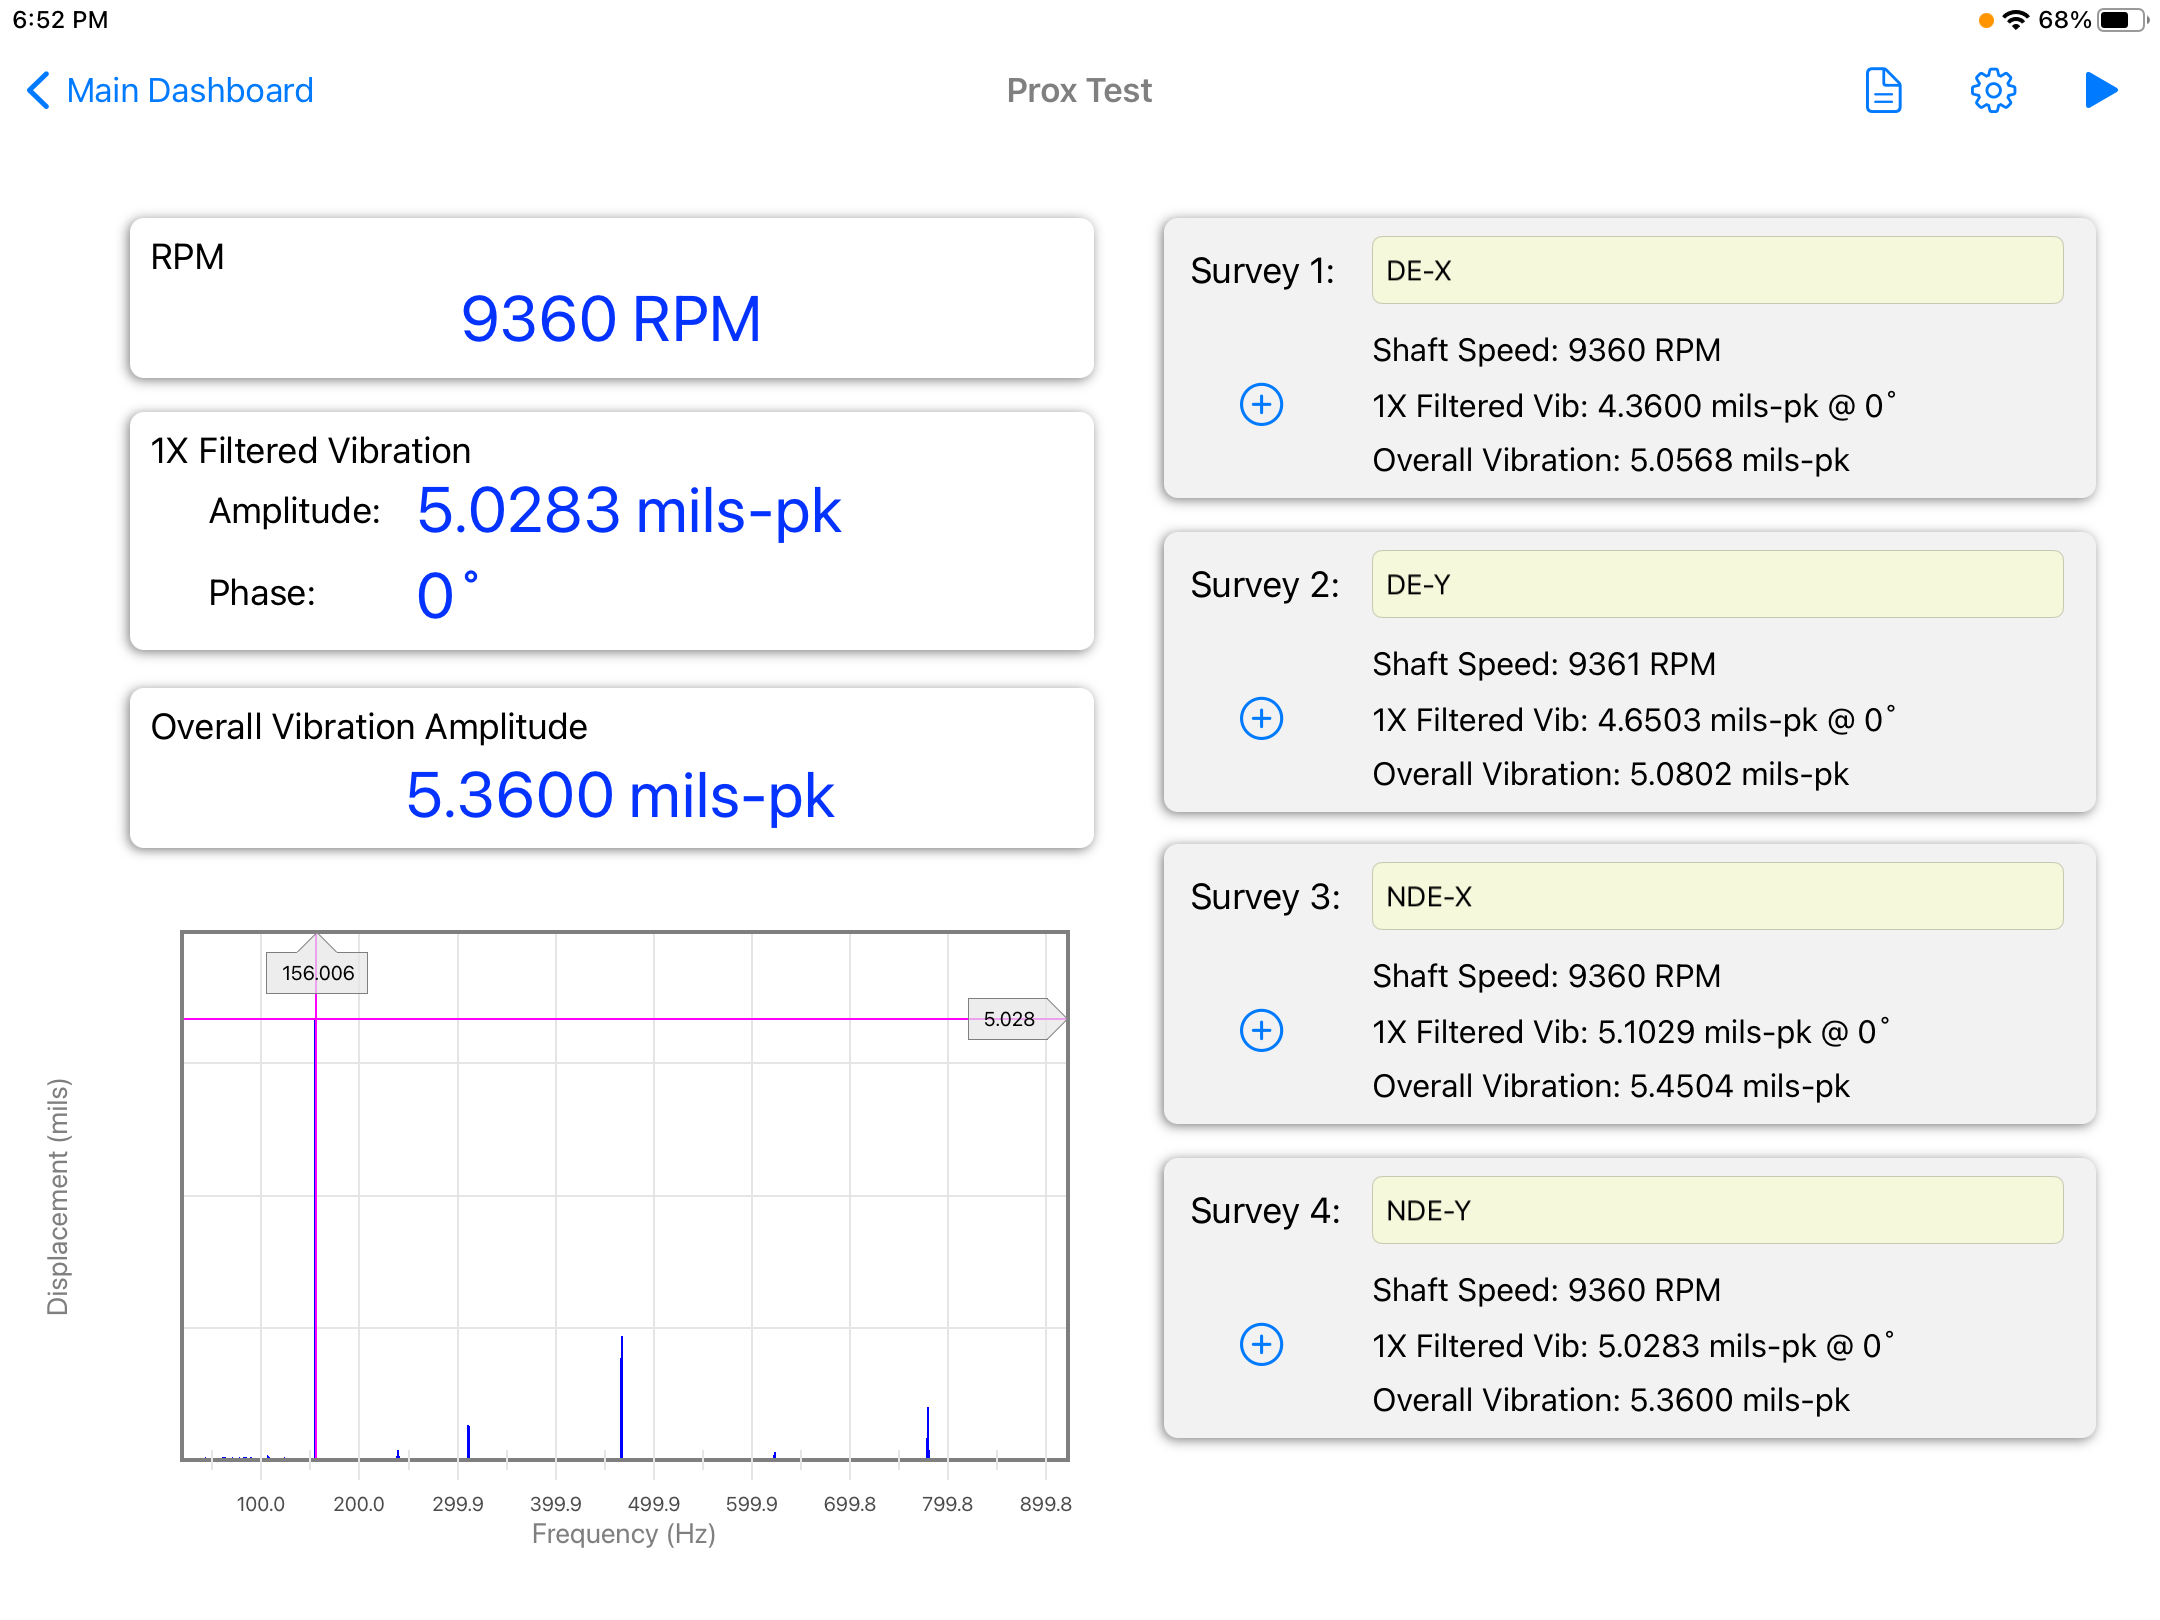Tap the spectrum peak near 468 Hz
Screen dimensions: 2160x1620
pyautogui.click(x=621, y=1396)
